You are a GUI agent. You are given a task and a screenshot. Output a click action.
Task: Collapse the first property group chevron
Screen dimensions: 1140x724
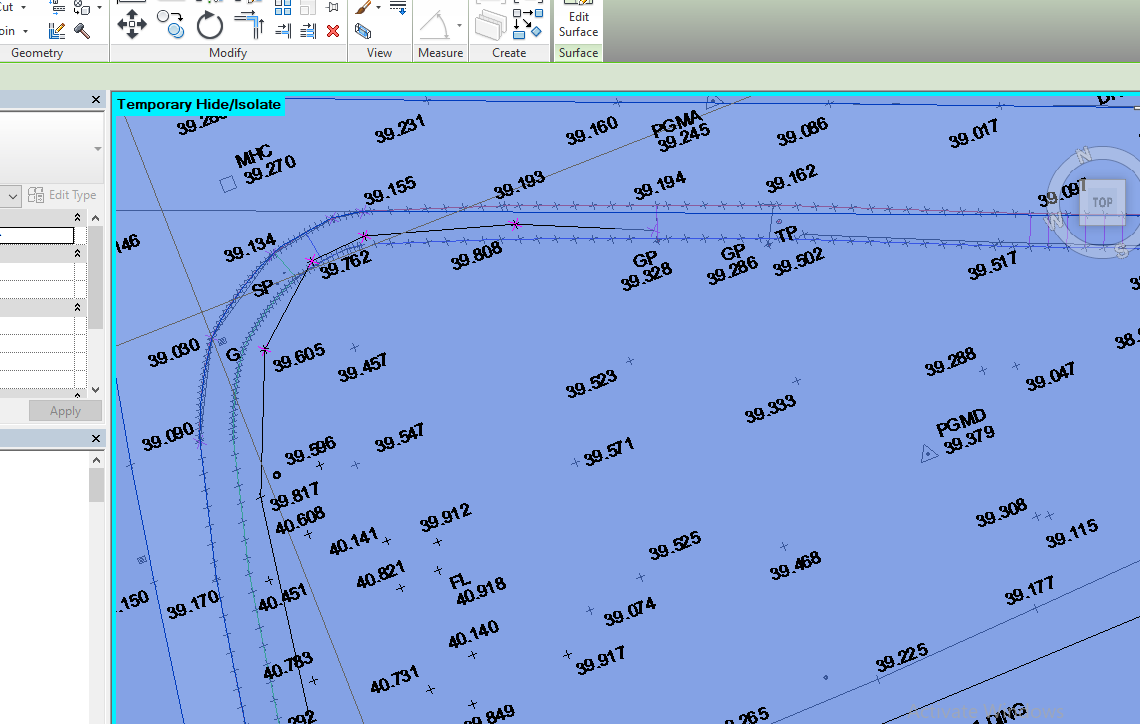click(x=77, y=218)
